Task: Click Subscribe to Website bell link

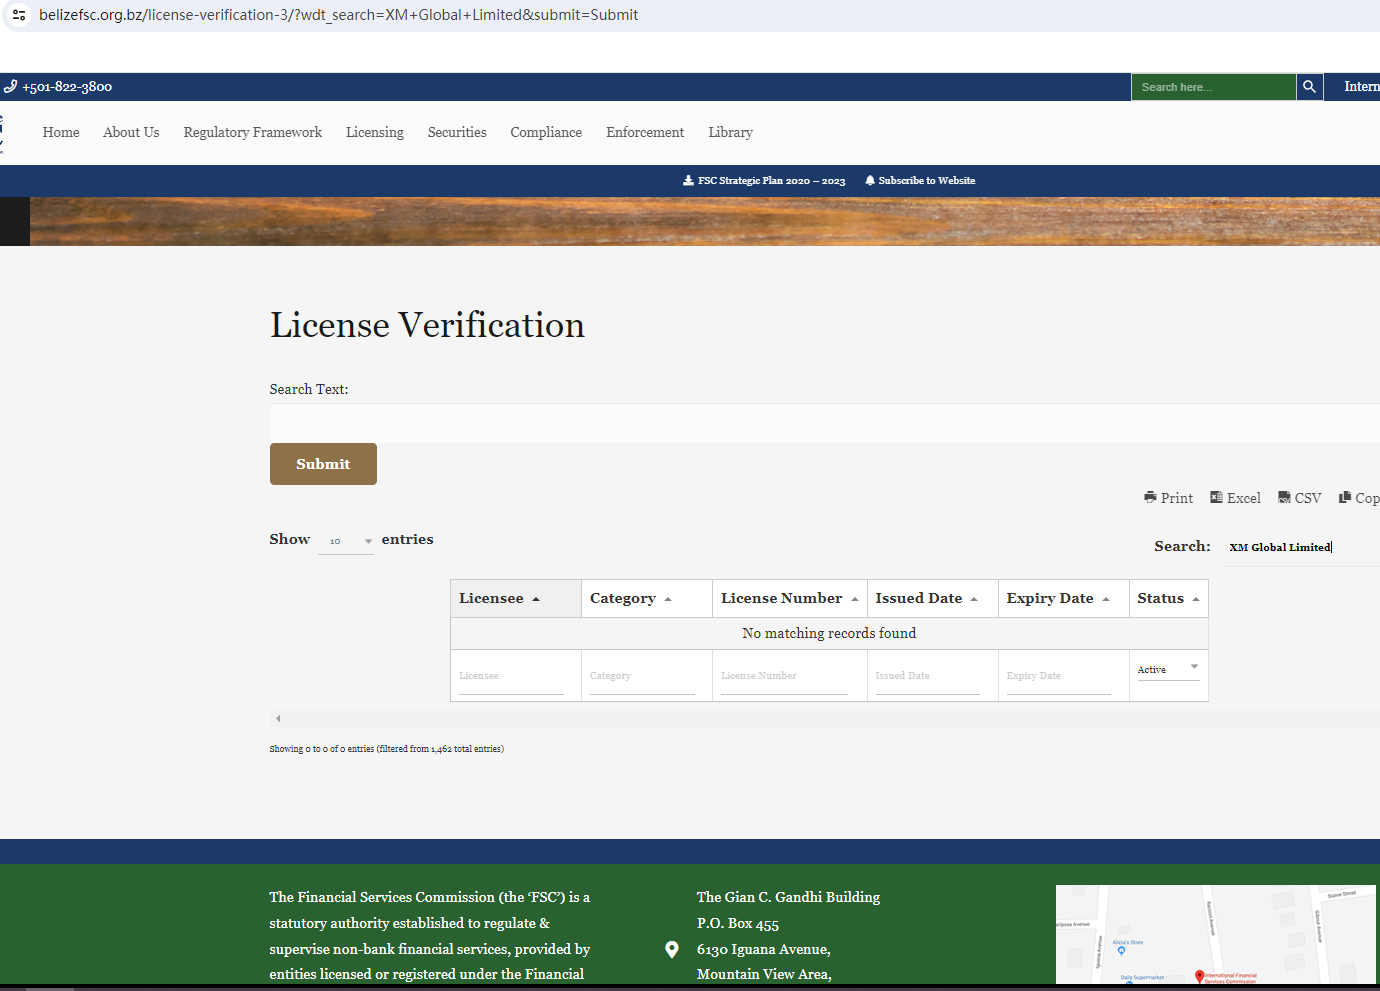Action: coord(920,181)
